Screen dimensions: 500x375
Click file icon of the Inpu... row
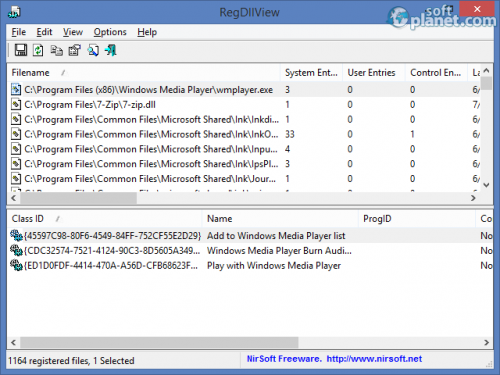click(16, 149)
